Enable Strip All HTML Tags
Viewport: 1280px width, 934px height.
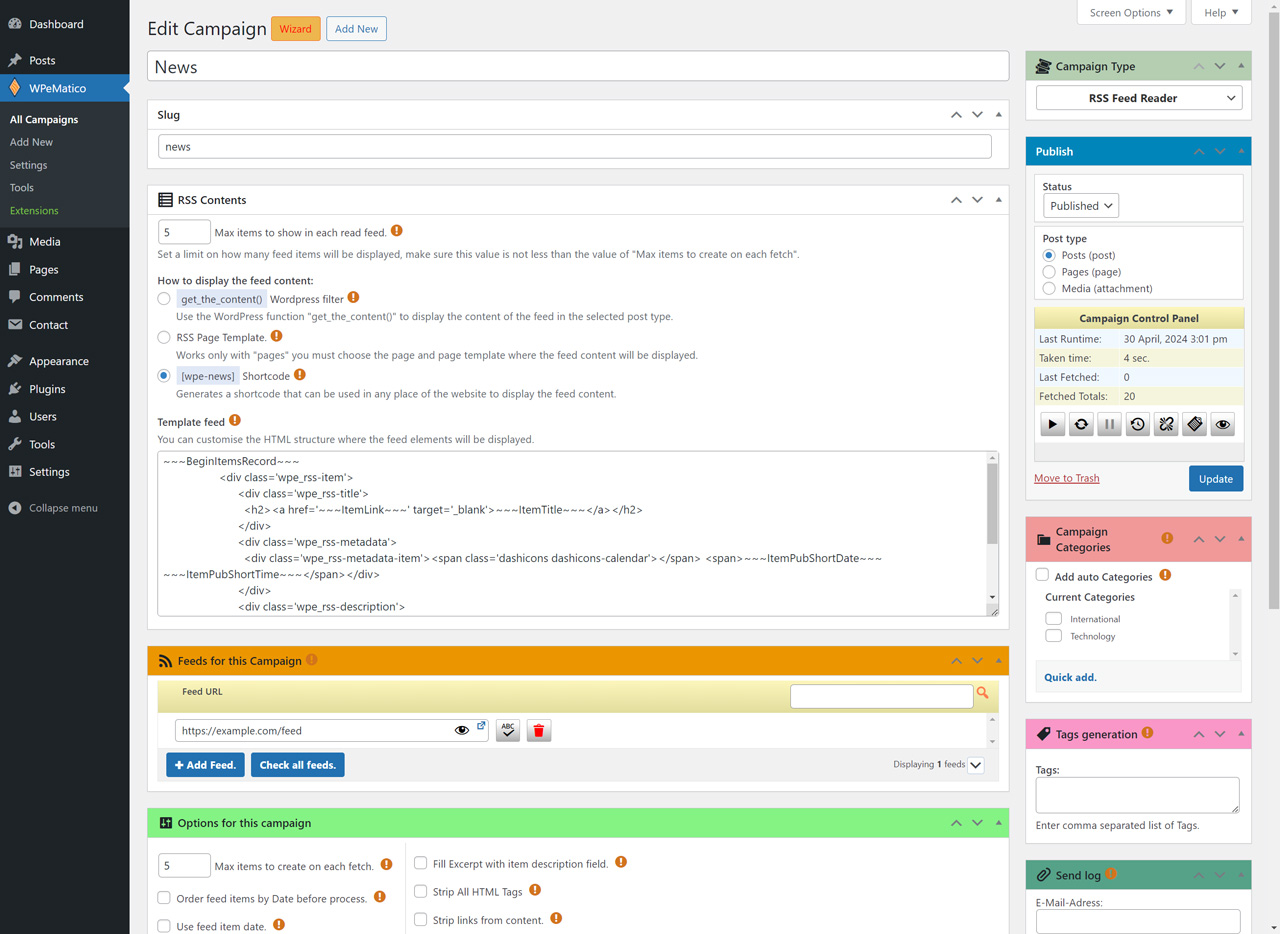pyautogui.click(x=421, y=891)
